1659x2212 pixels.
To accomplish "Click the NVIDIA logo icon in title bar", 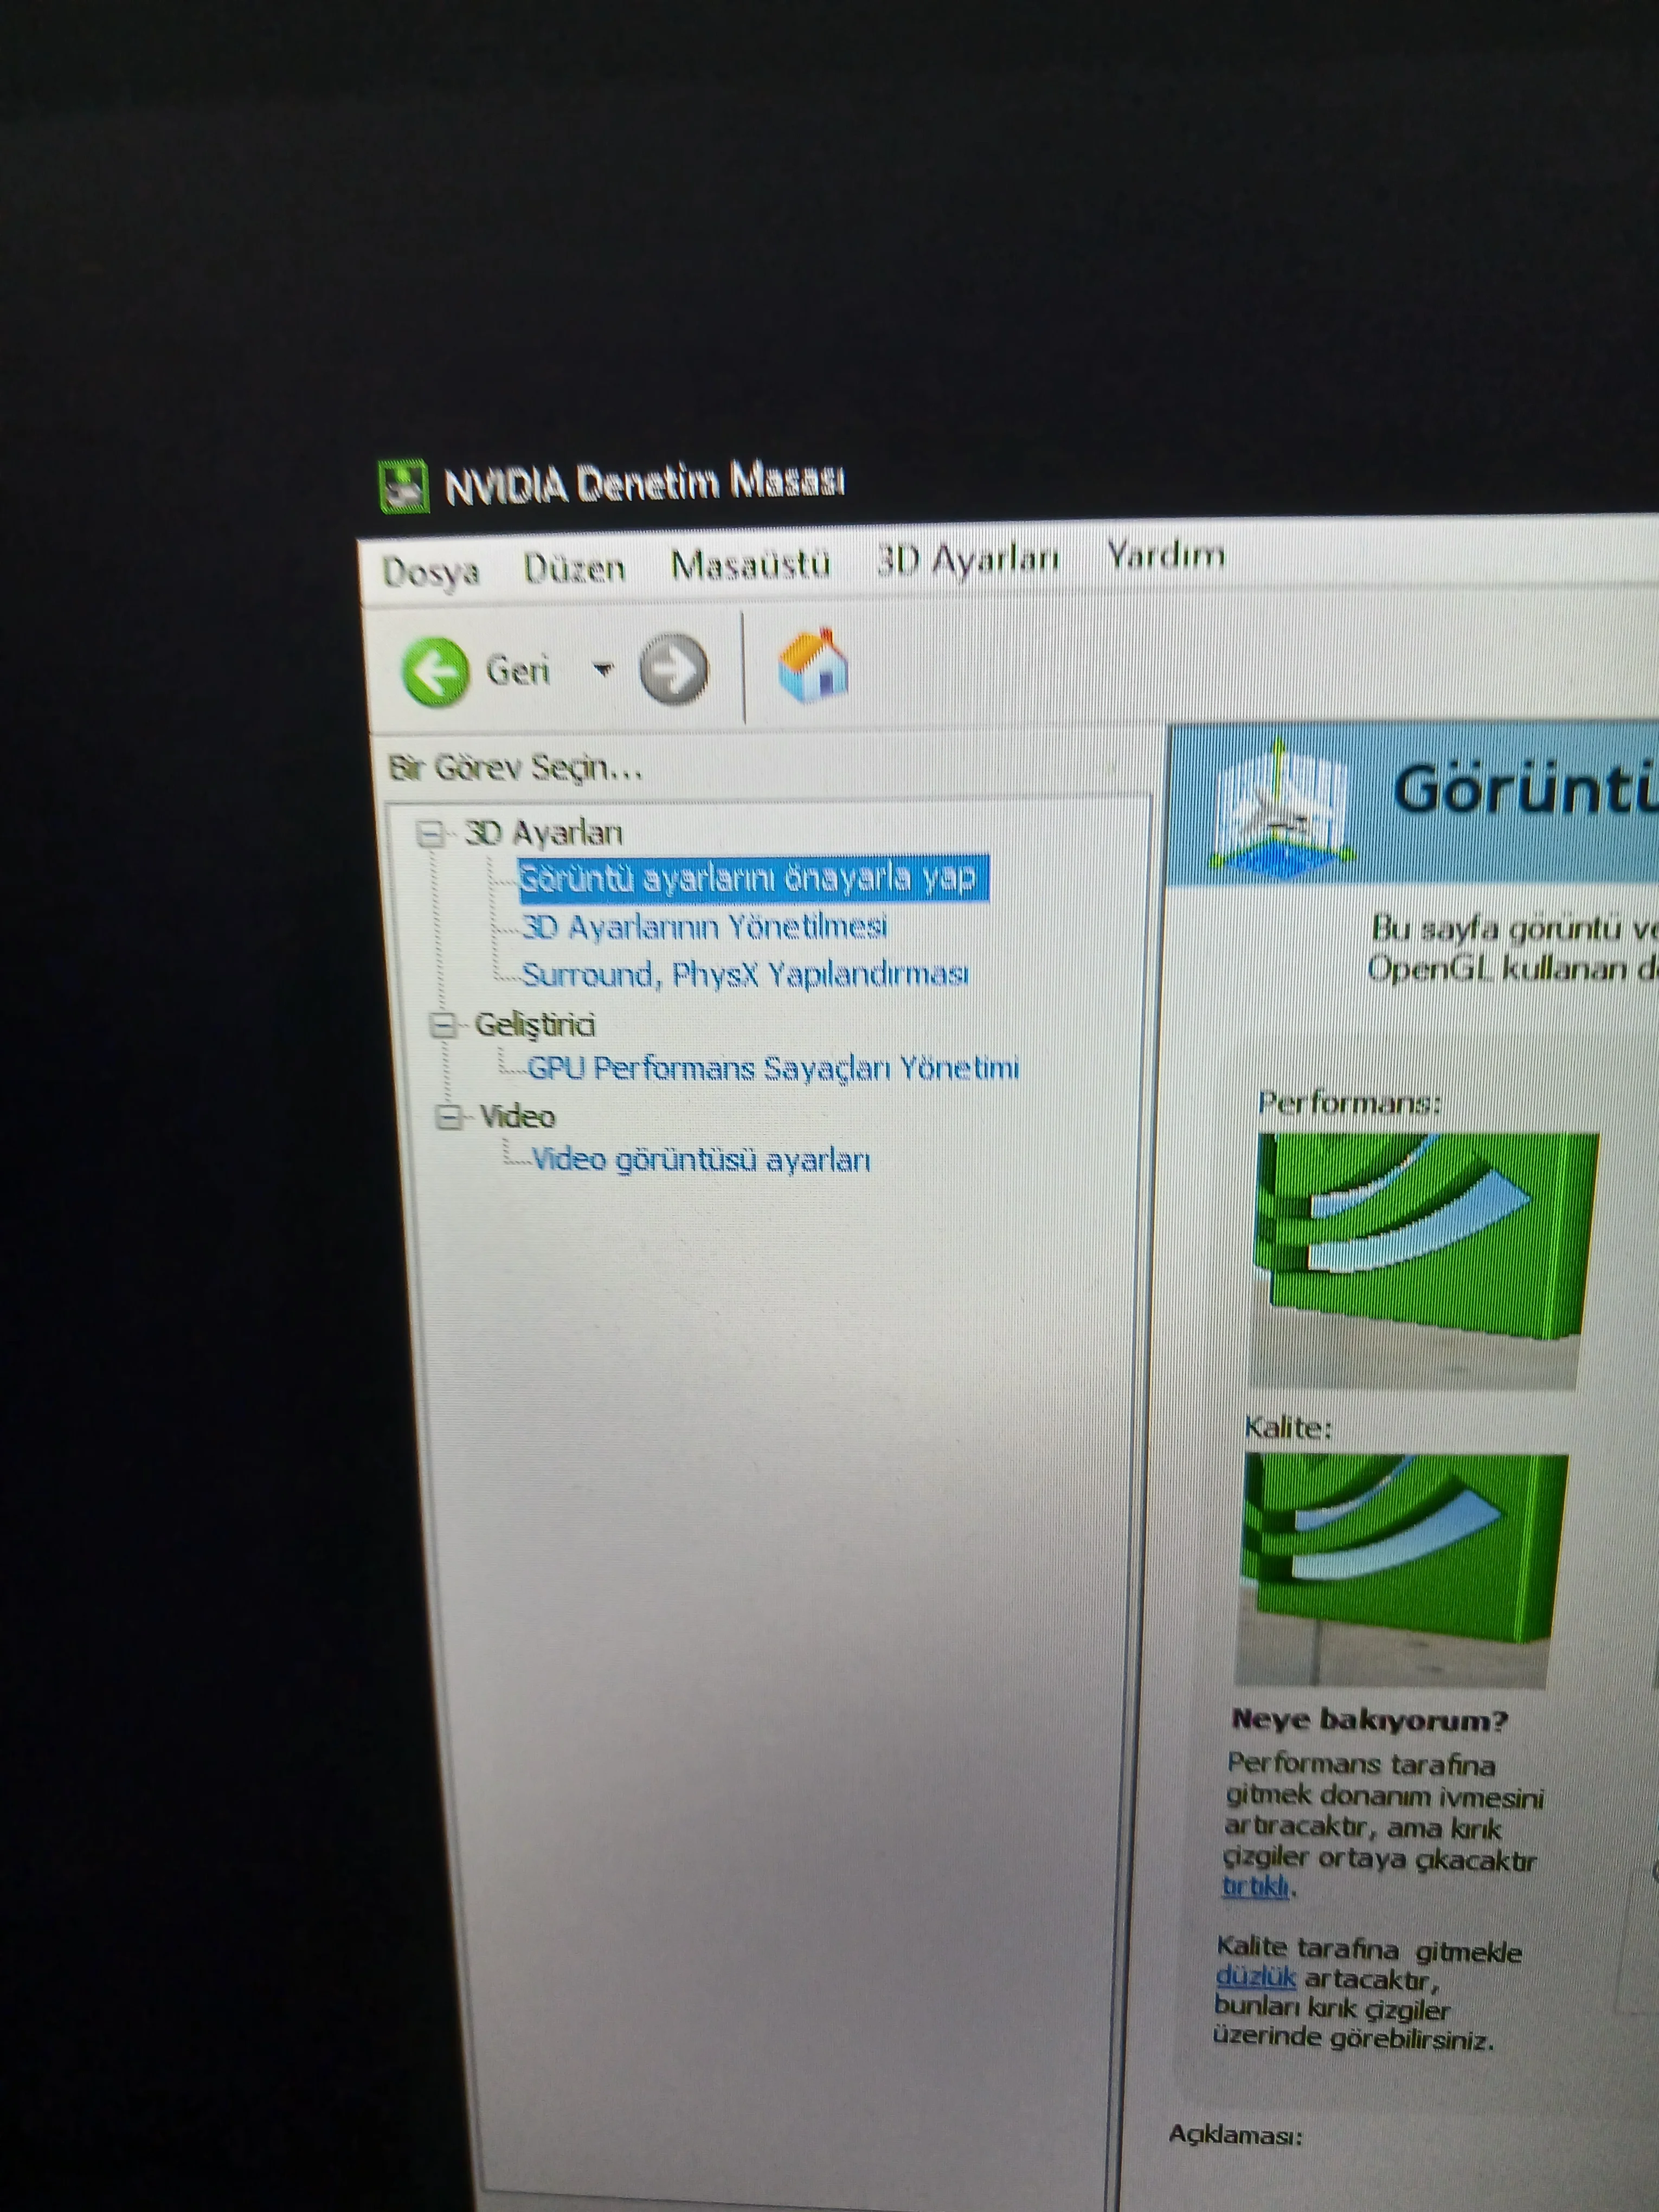I will [404, 487].
